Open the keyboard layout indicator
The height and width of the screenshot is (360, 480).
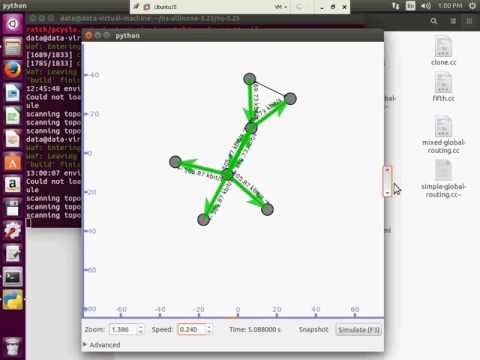point(410,6)
